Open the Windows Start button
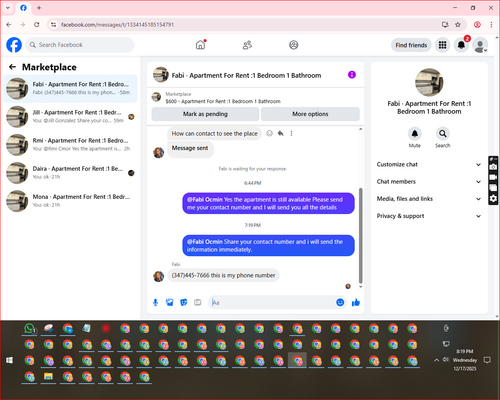The height and width of the screenshot is (400, 500). 10,360
